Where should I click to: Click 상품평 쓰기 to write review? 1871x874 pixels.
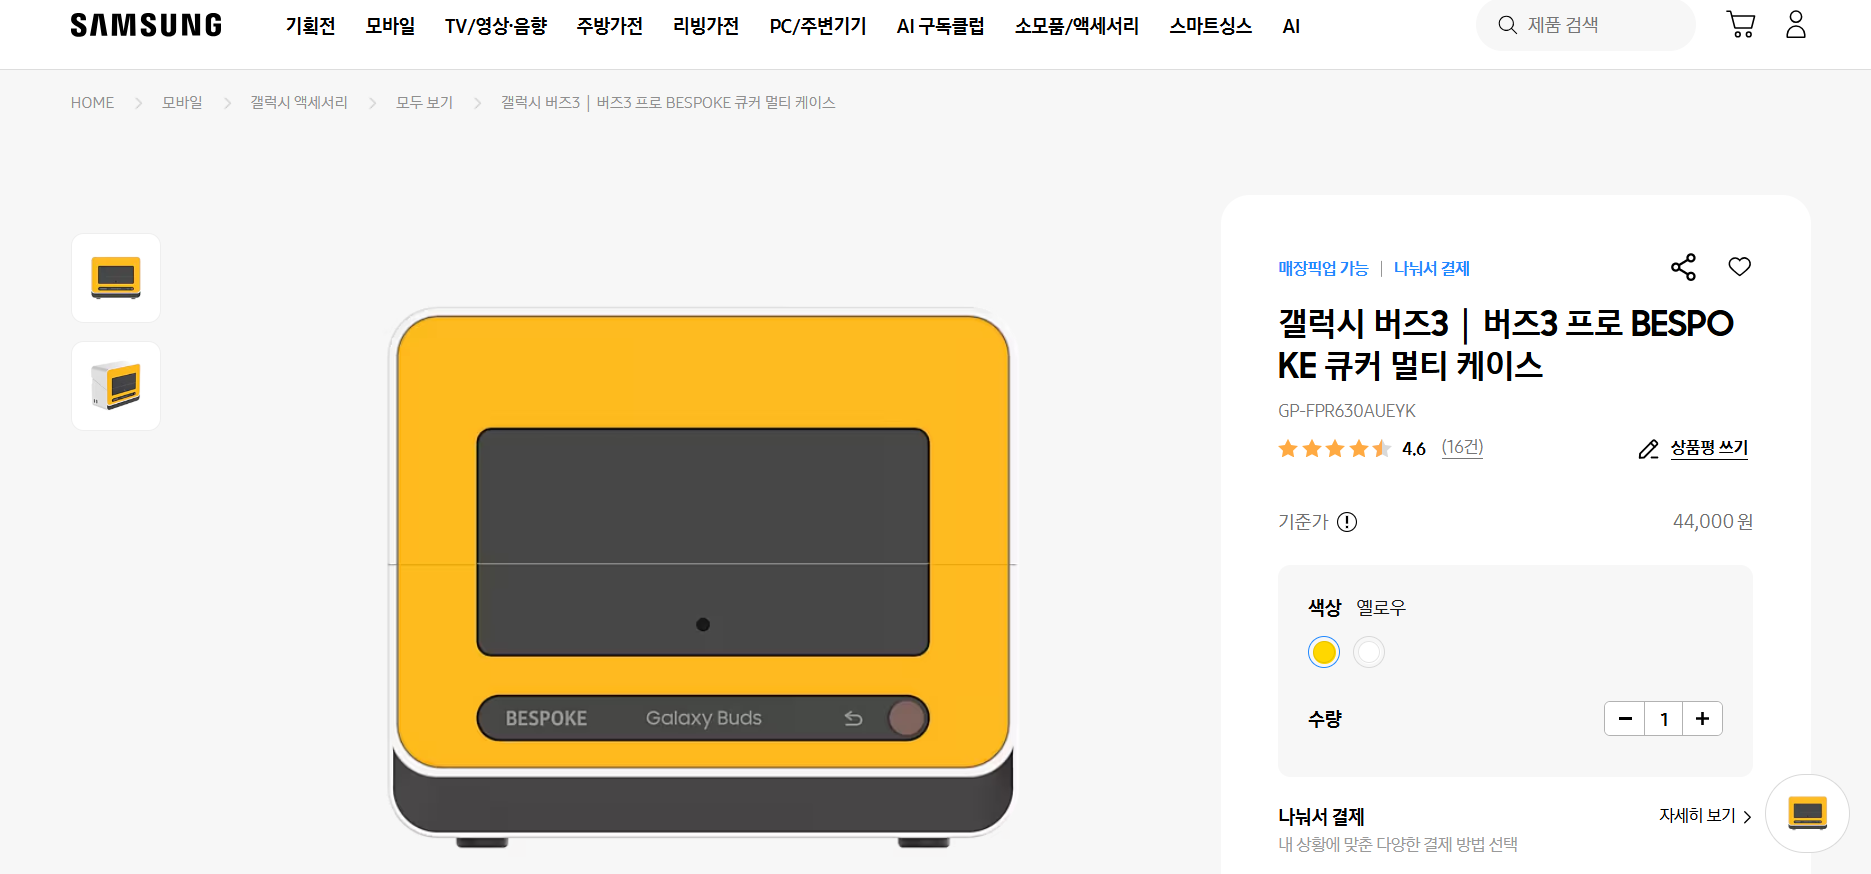click(1709, 448)
